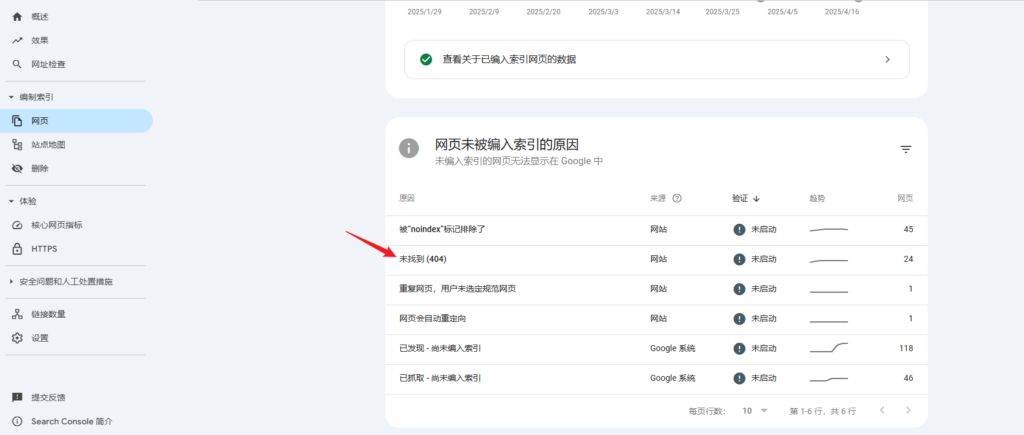Click the home icon beside 概述
Viewport: 1024px width, 435px height.
(17, 16)
